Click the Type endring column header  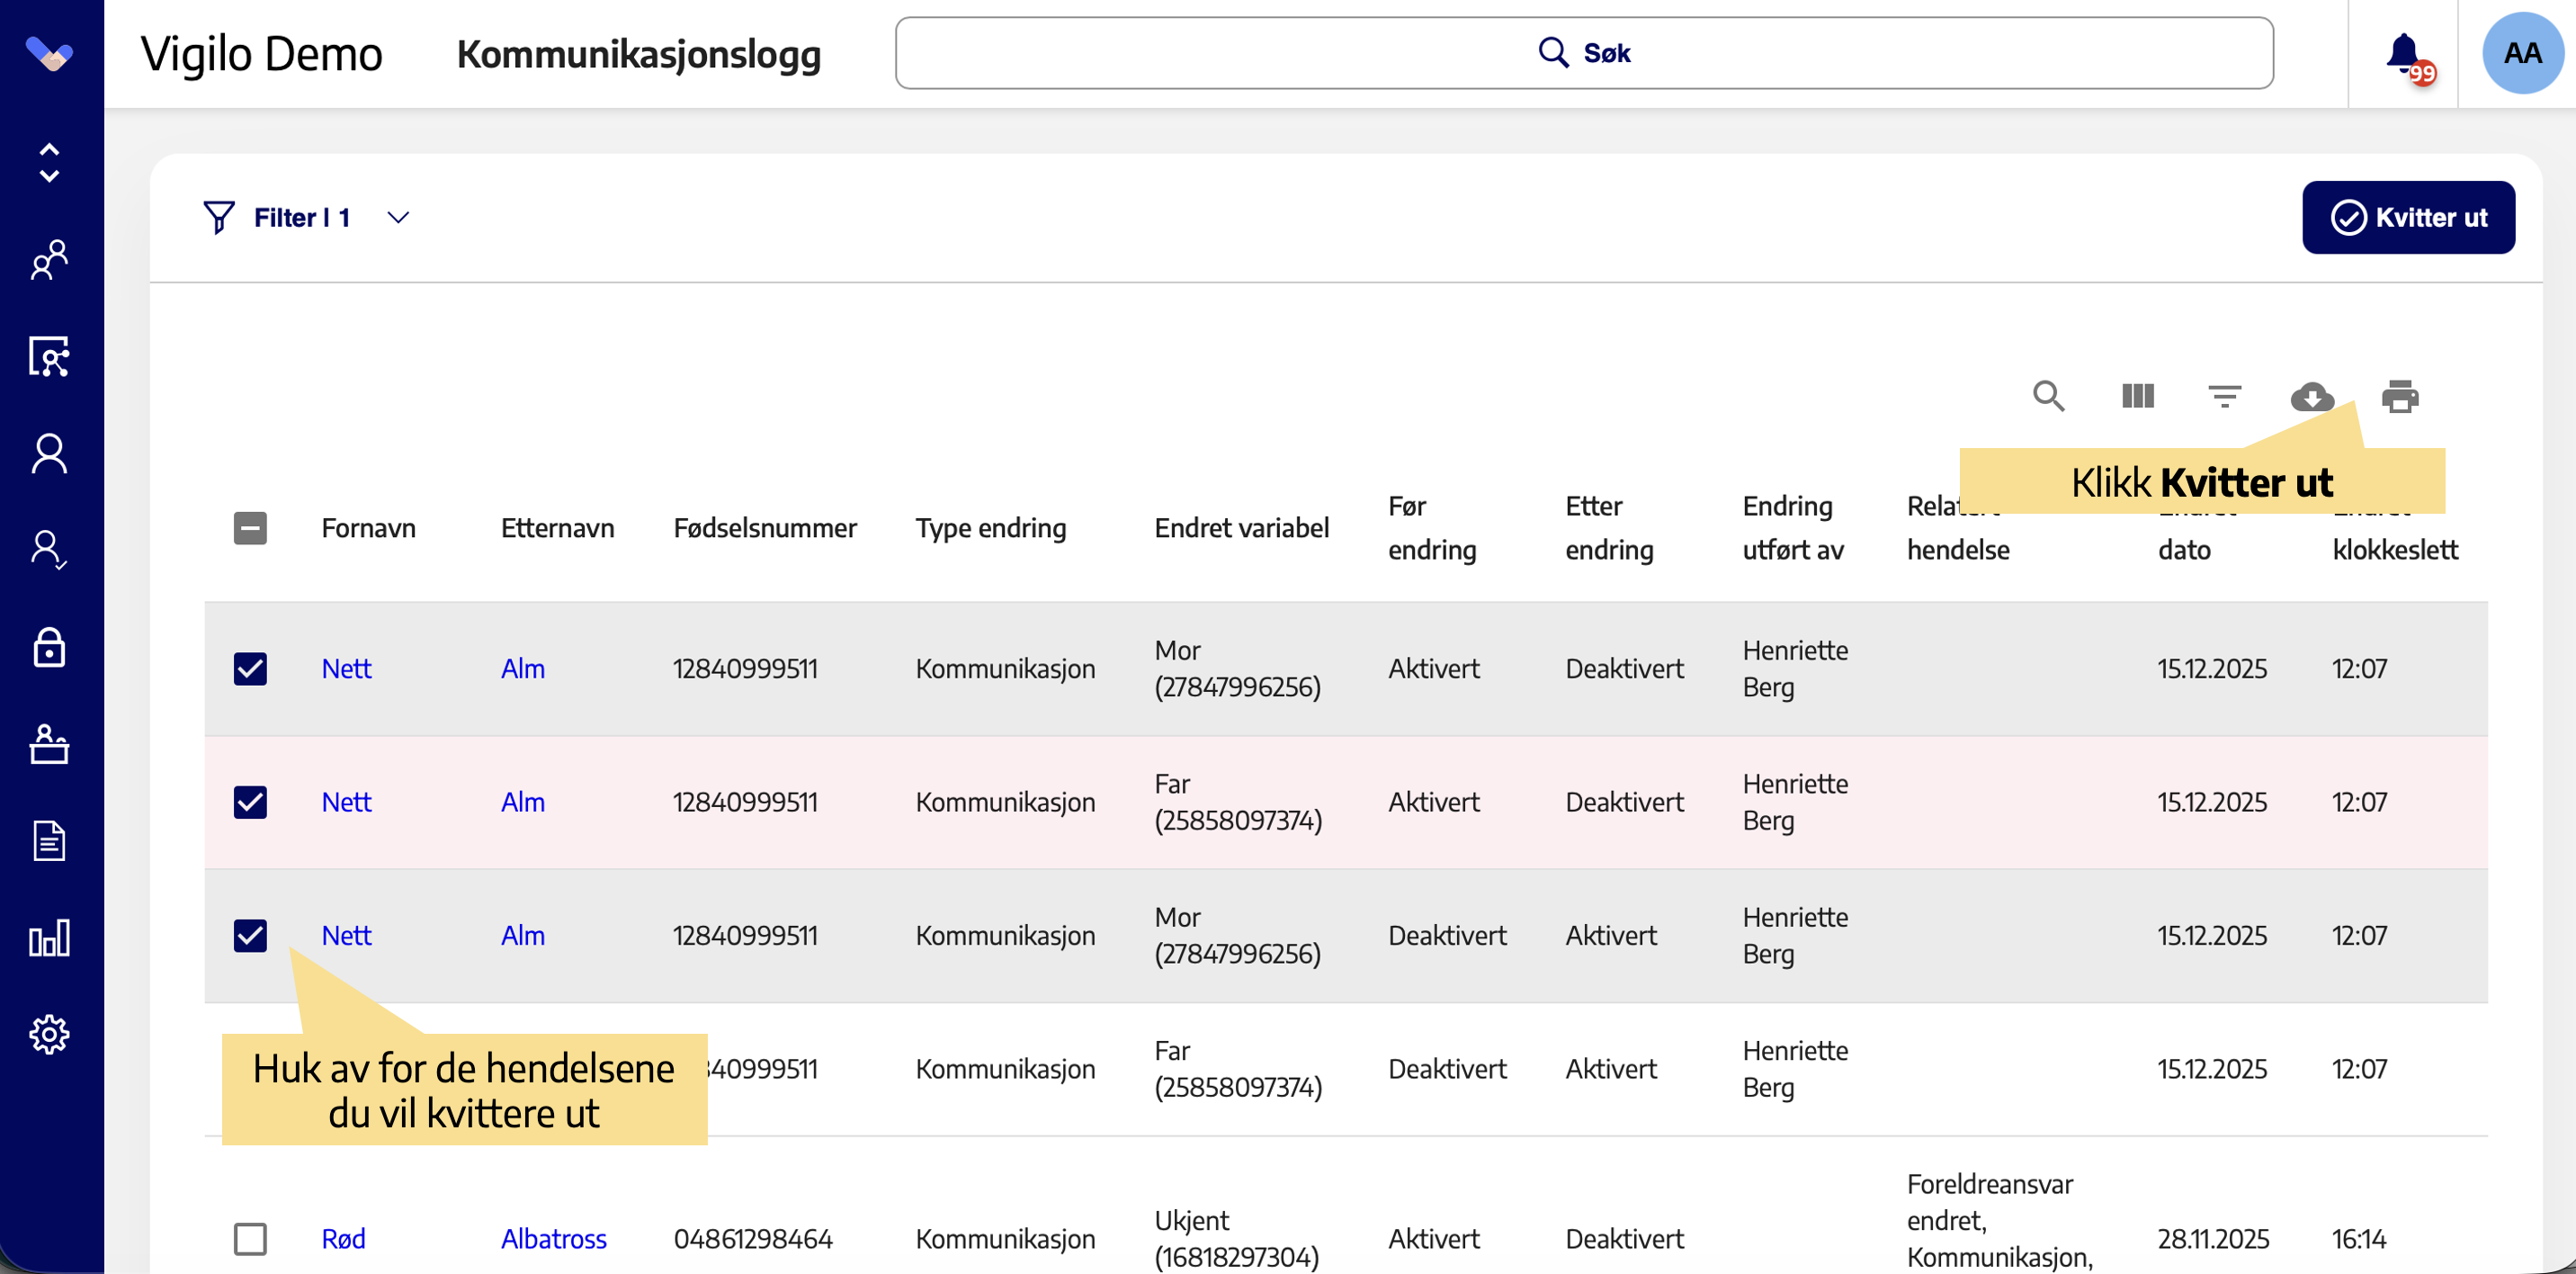[x=990, y=527]
